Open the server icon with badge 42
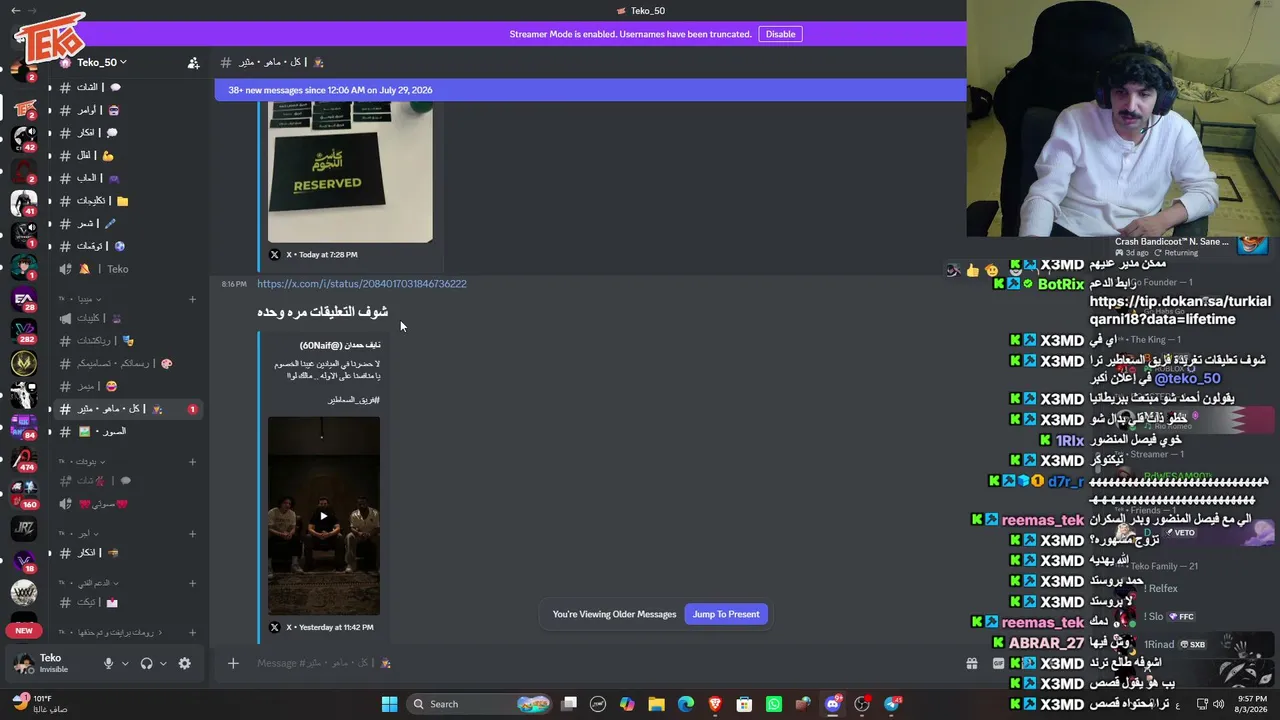This screenshot has width=1280, height=720. [24, 138]
